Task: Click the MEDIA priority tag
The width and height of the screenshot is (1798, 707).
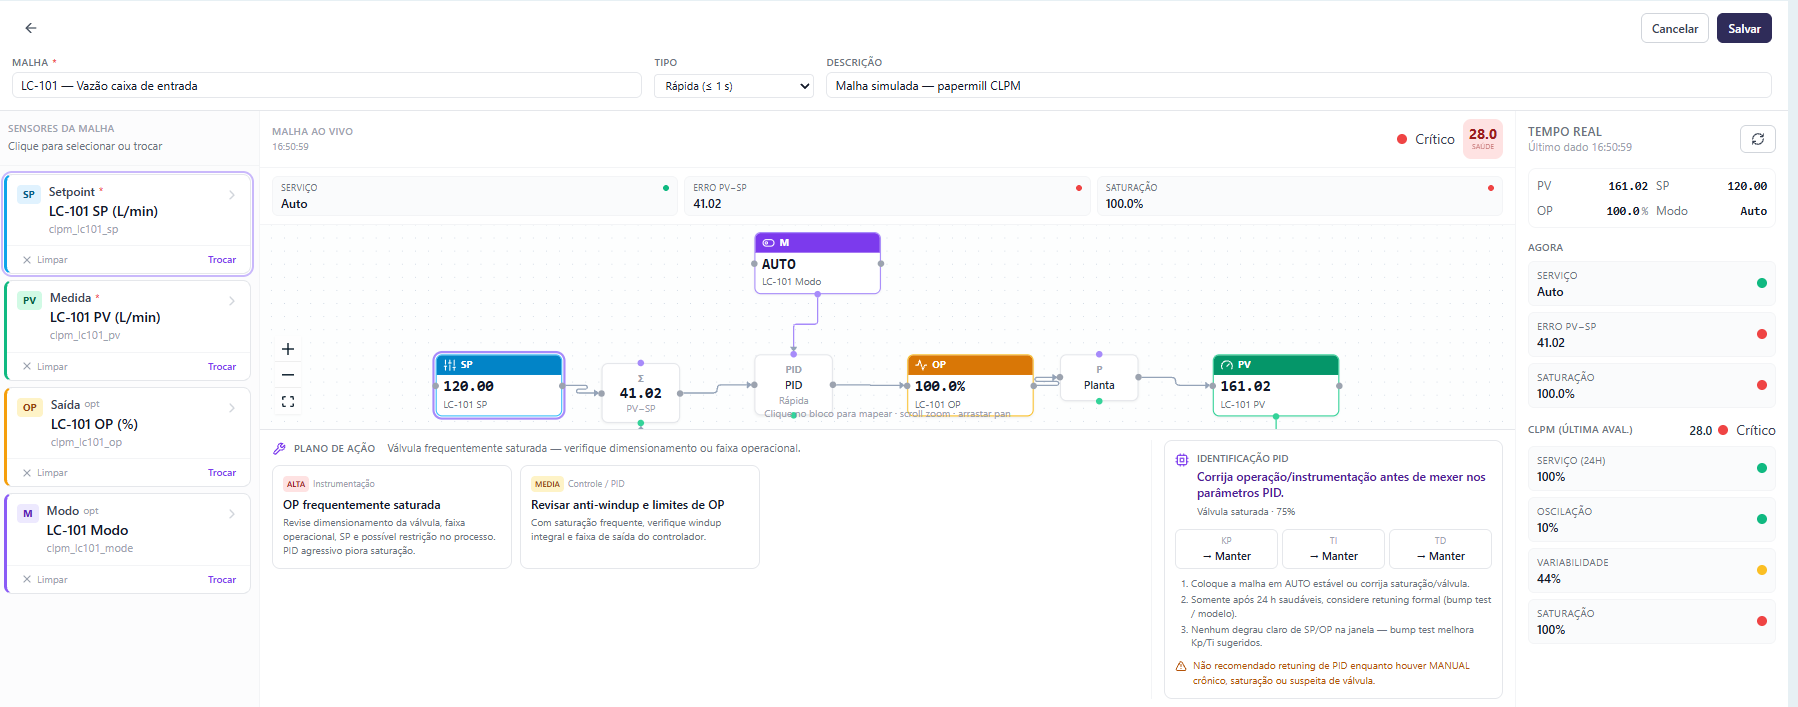Action: tap(547, 484)
